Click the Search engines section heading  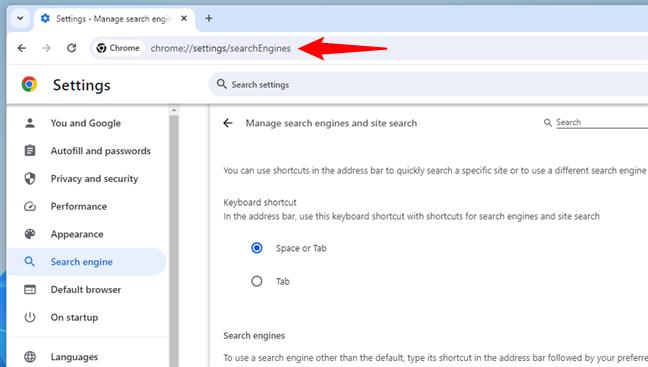[254, 336]
